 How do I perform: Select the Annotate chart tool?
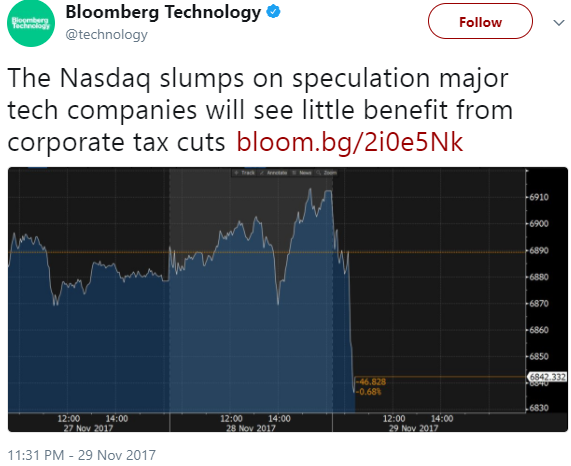click(x=274, y=173)
